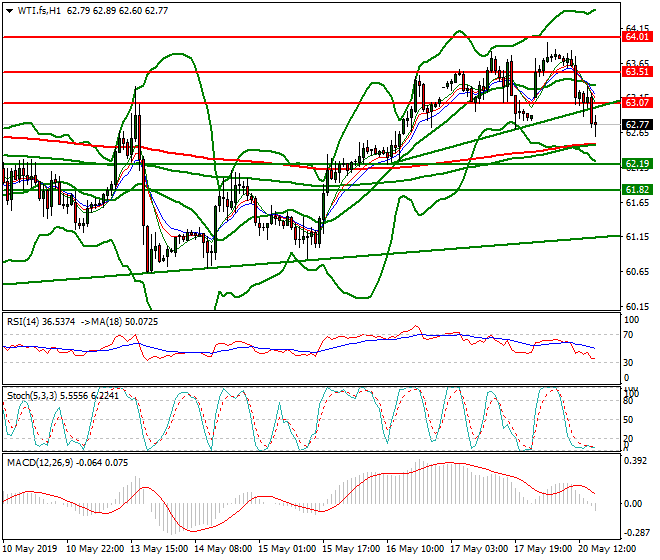Click the 61.15 price scale value
Screen dimensions: 660x560
pyautogui.click(x=637, y=237)
